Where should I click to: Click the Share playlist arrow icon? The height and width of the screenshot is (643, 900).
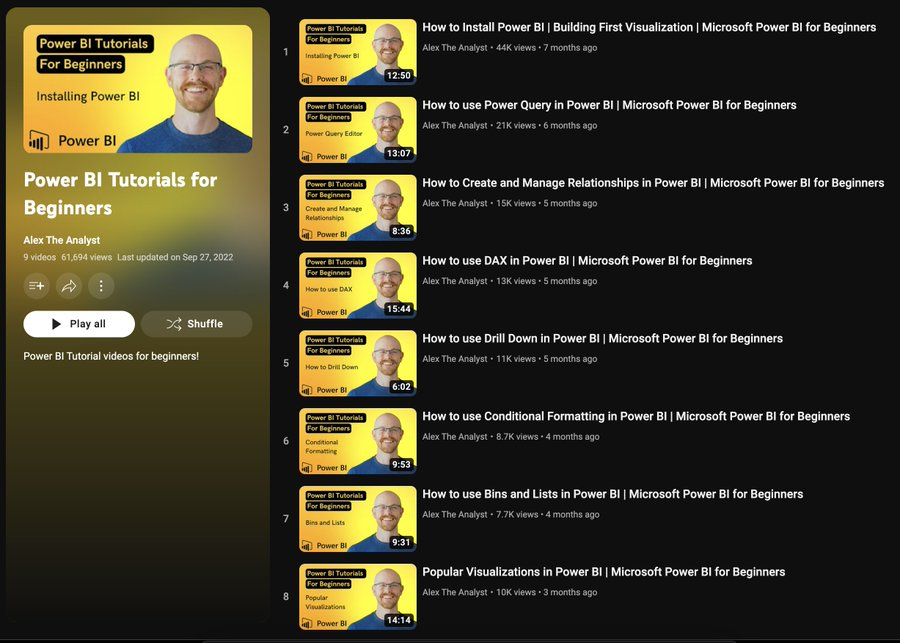coord(69,285)
